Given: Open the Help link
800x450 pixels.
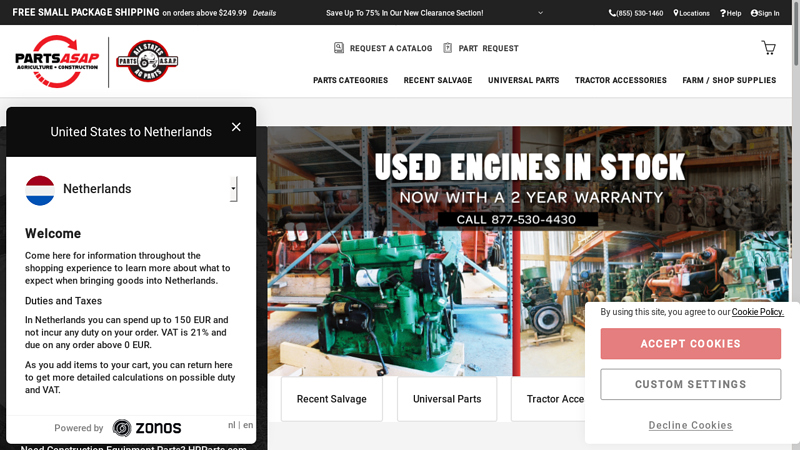Looking at the screenshot, I should 731,13.
